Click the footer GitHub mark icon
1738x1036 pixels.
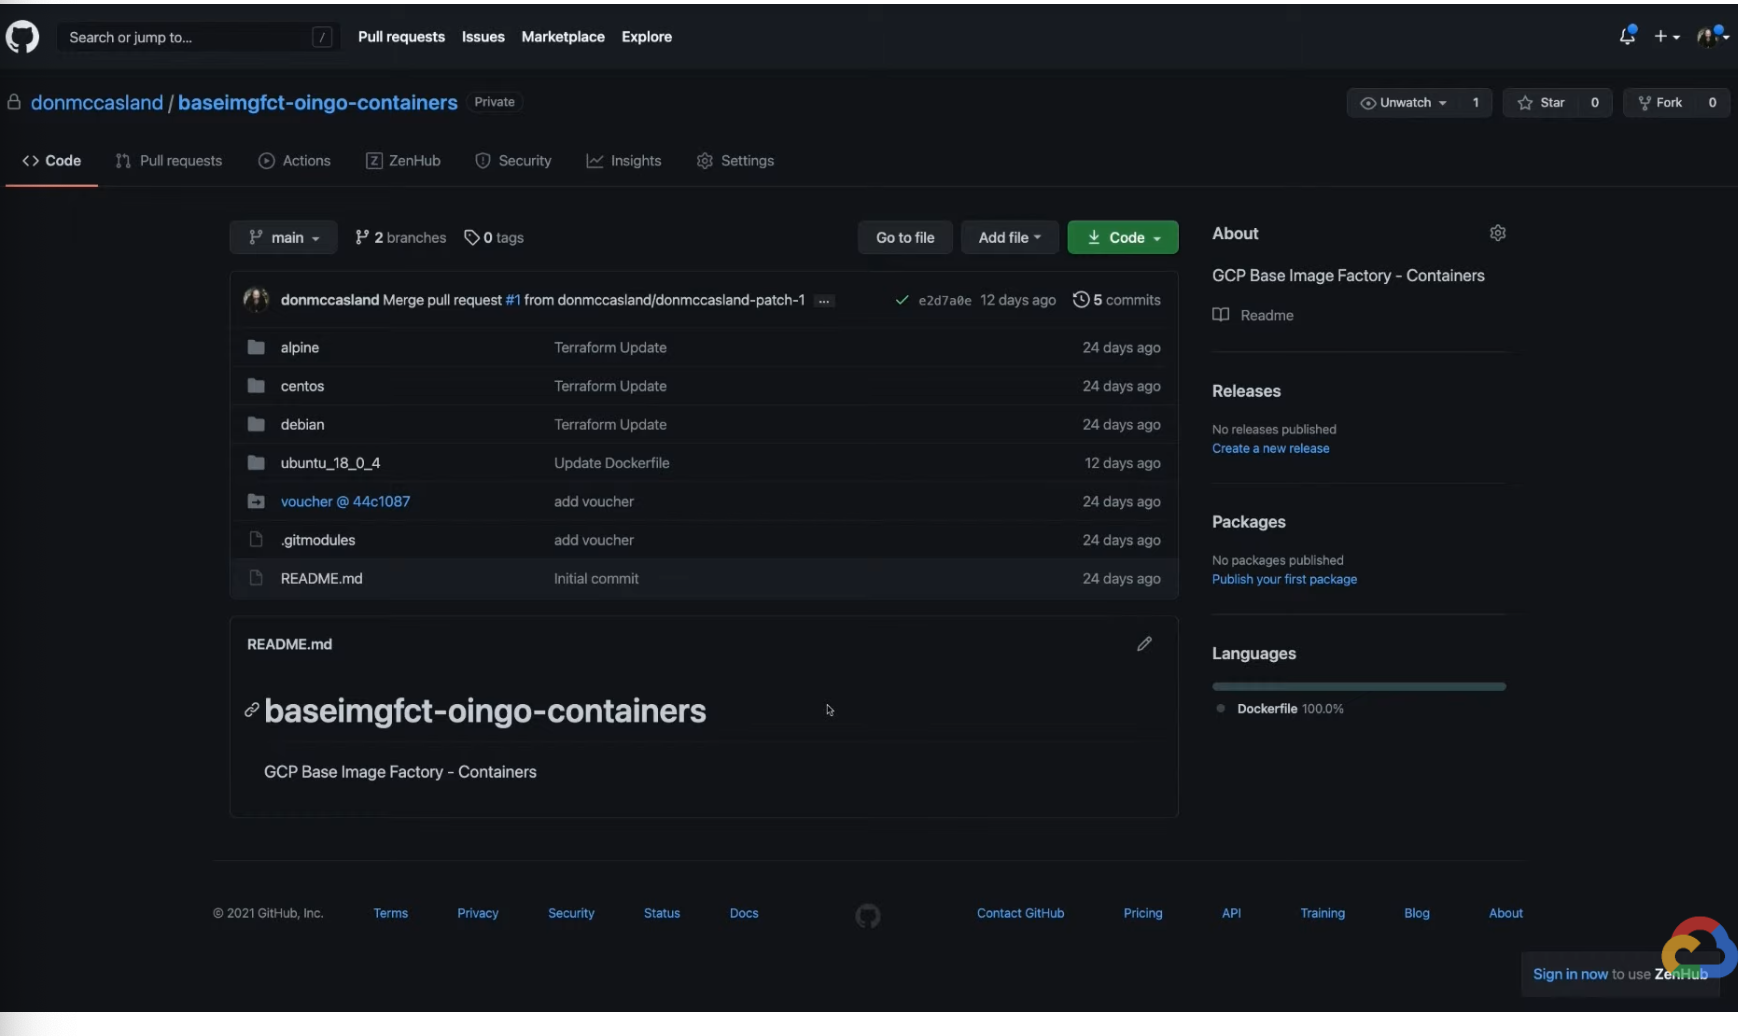pos(868,915)
